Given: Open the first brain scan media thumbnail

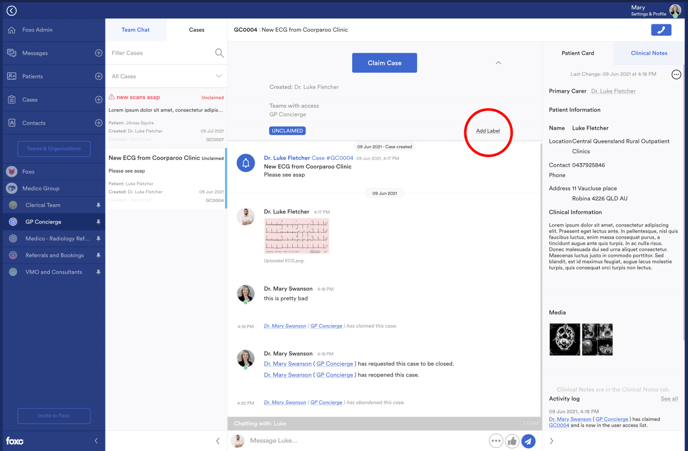Looking at the screenshot, I should pos(564,340).
